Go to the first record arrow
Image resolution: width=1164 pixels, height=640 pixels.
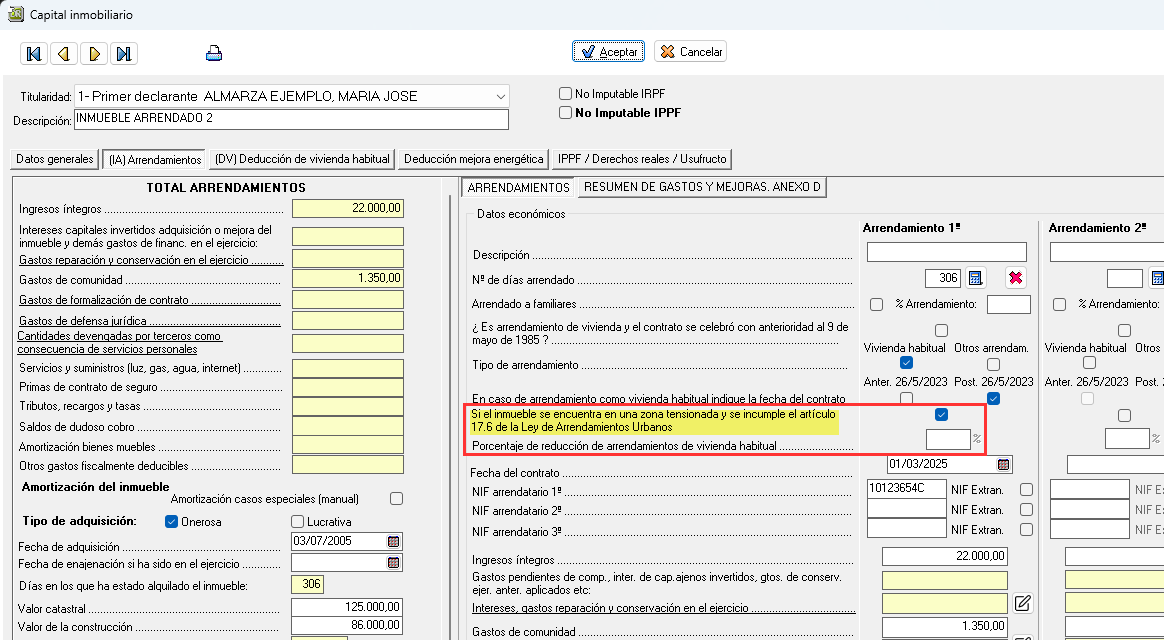pyautogui.click(x=35, y=54)
